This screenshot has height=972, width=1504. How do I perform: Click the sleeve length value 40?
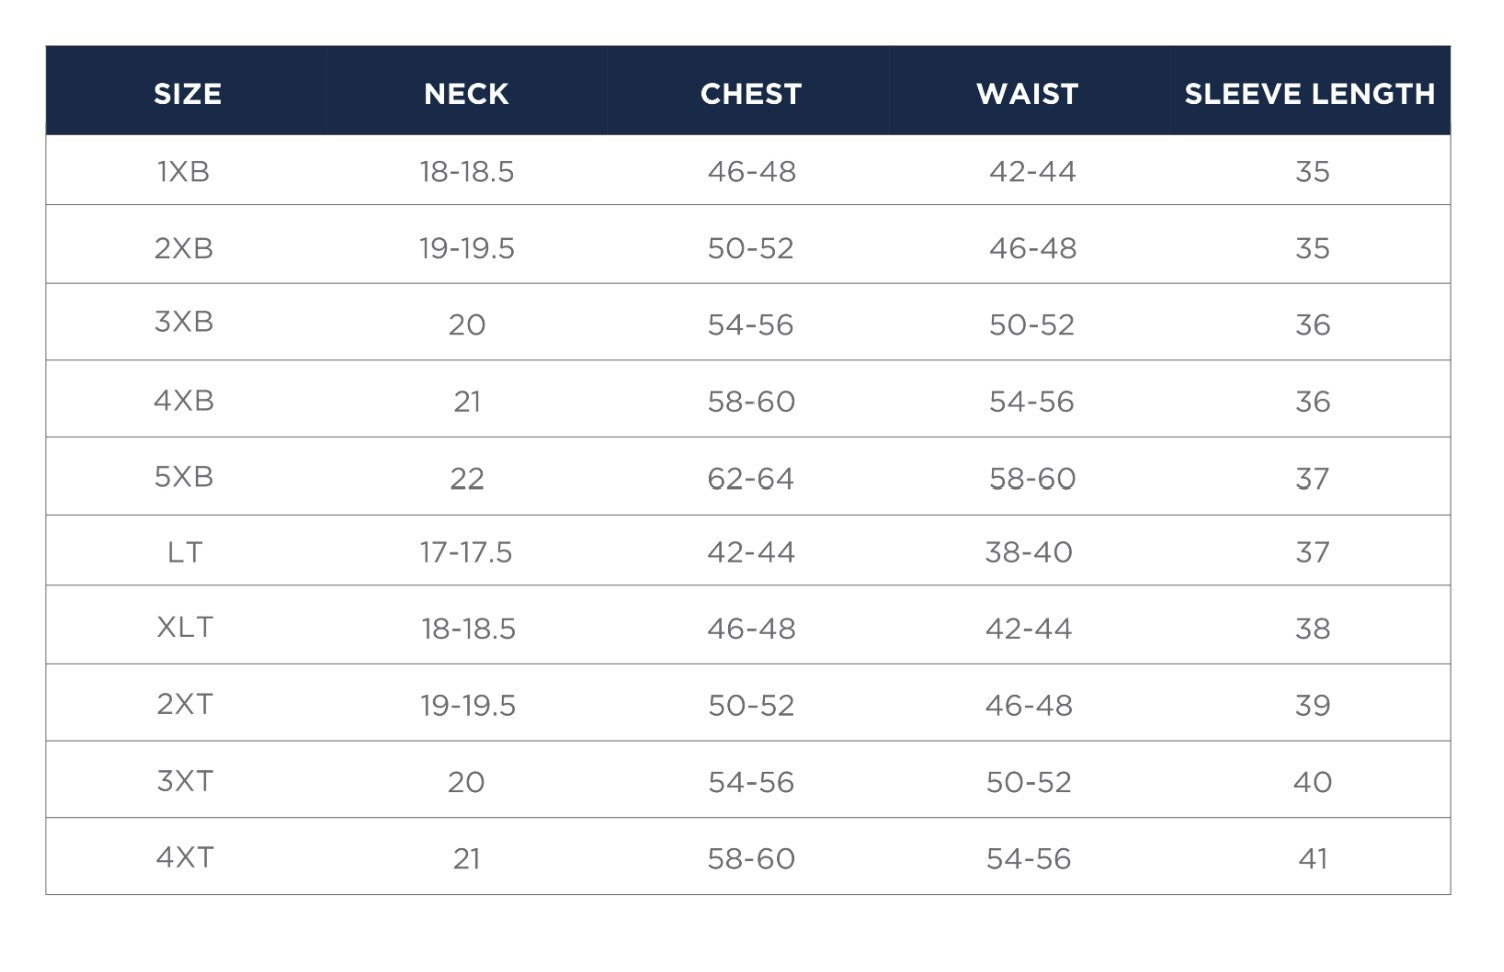click(x=1312, y=782)
